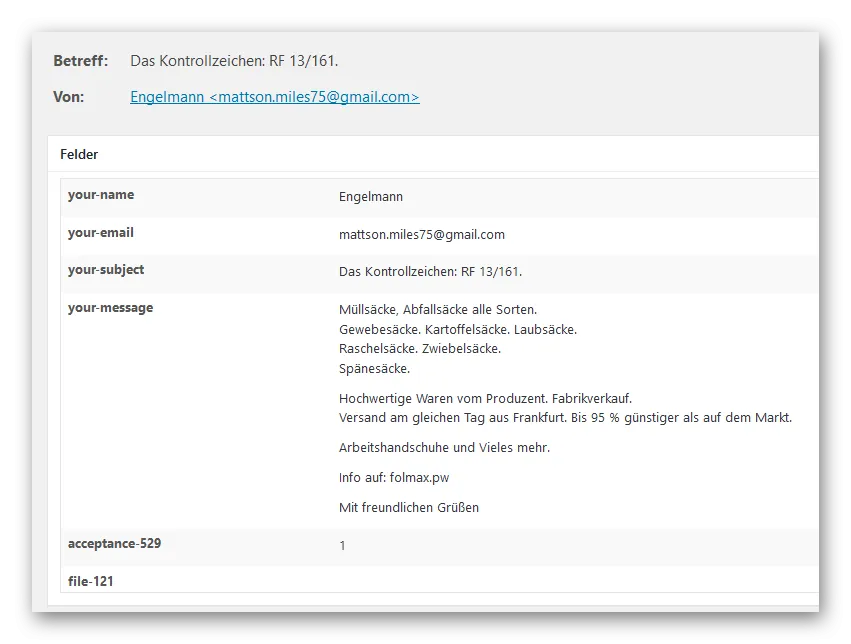The width and height of the screenshot is (851, 644).
Task: Select the Engelmann name value
Action: 371,196
